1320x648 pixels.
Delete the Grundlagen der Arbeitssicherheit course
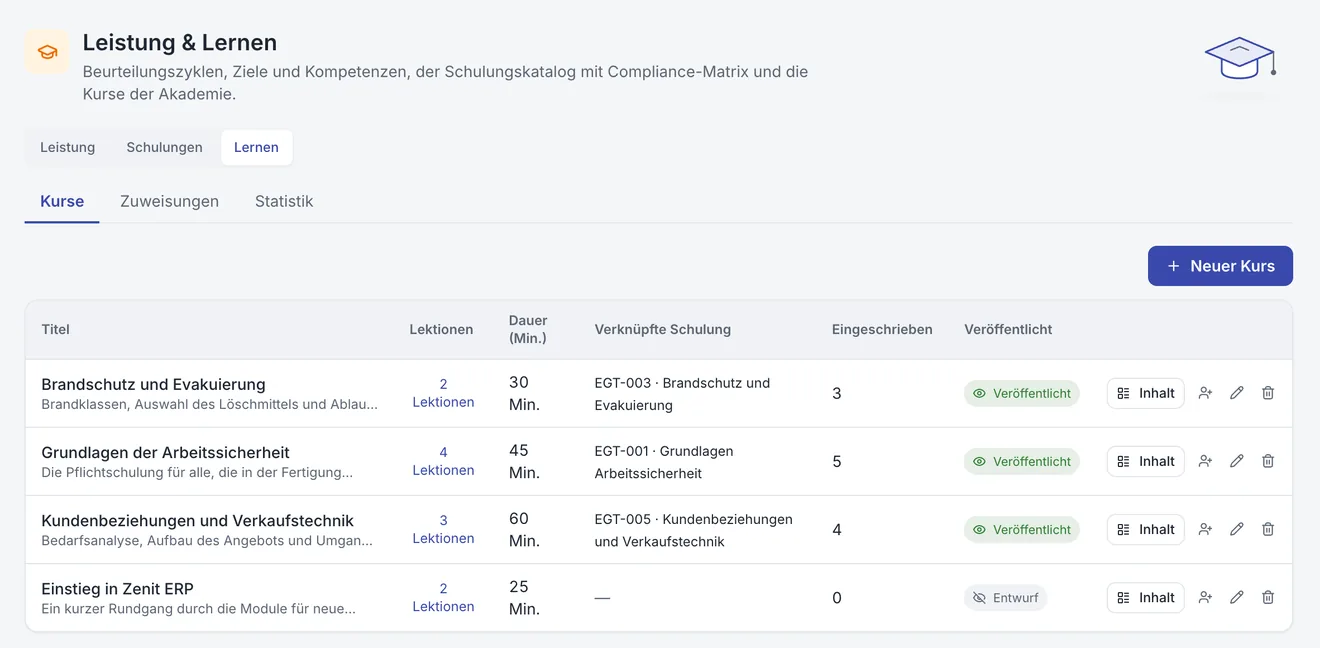(1268, 461)
